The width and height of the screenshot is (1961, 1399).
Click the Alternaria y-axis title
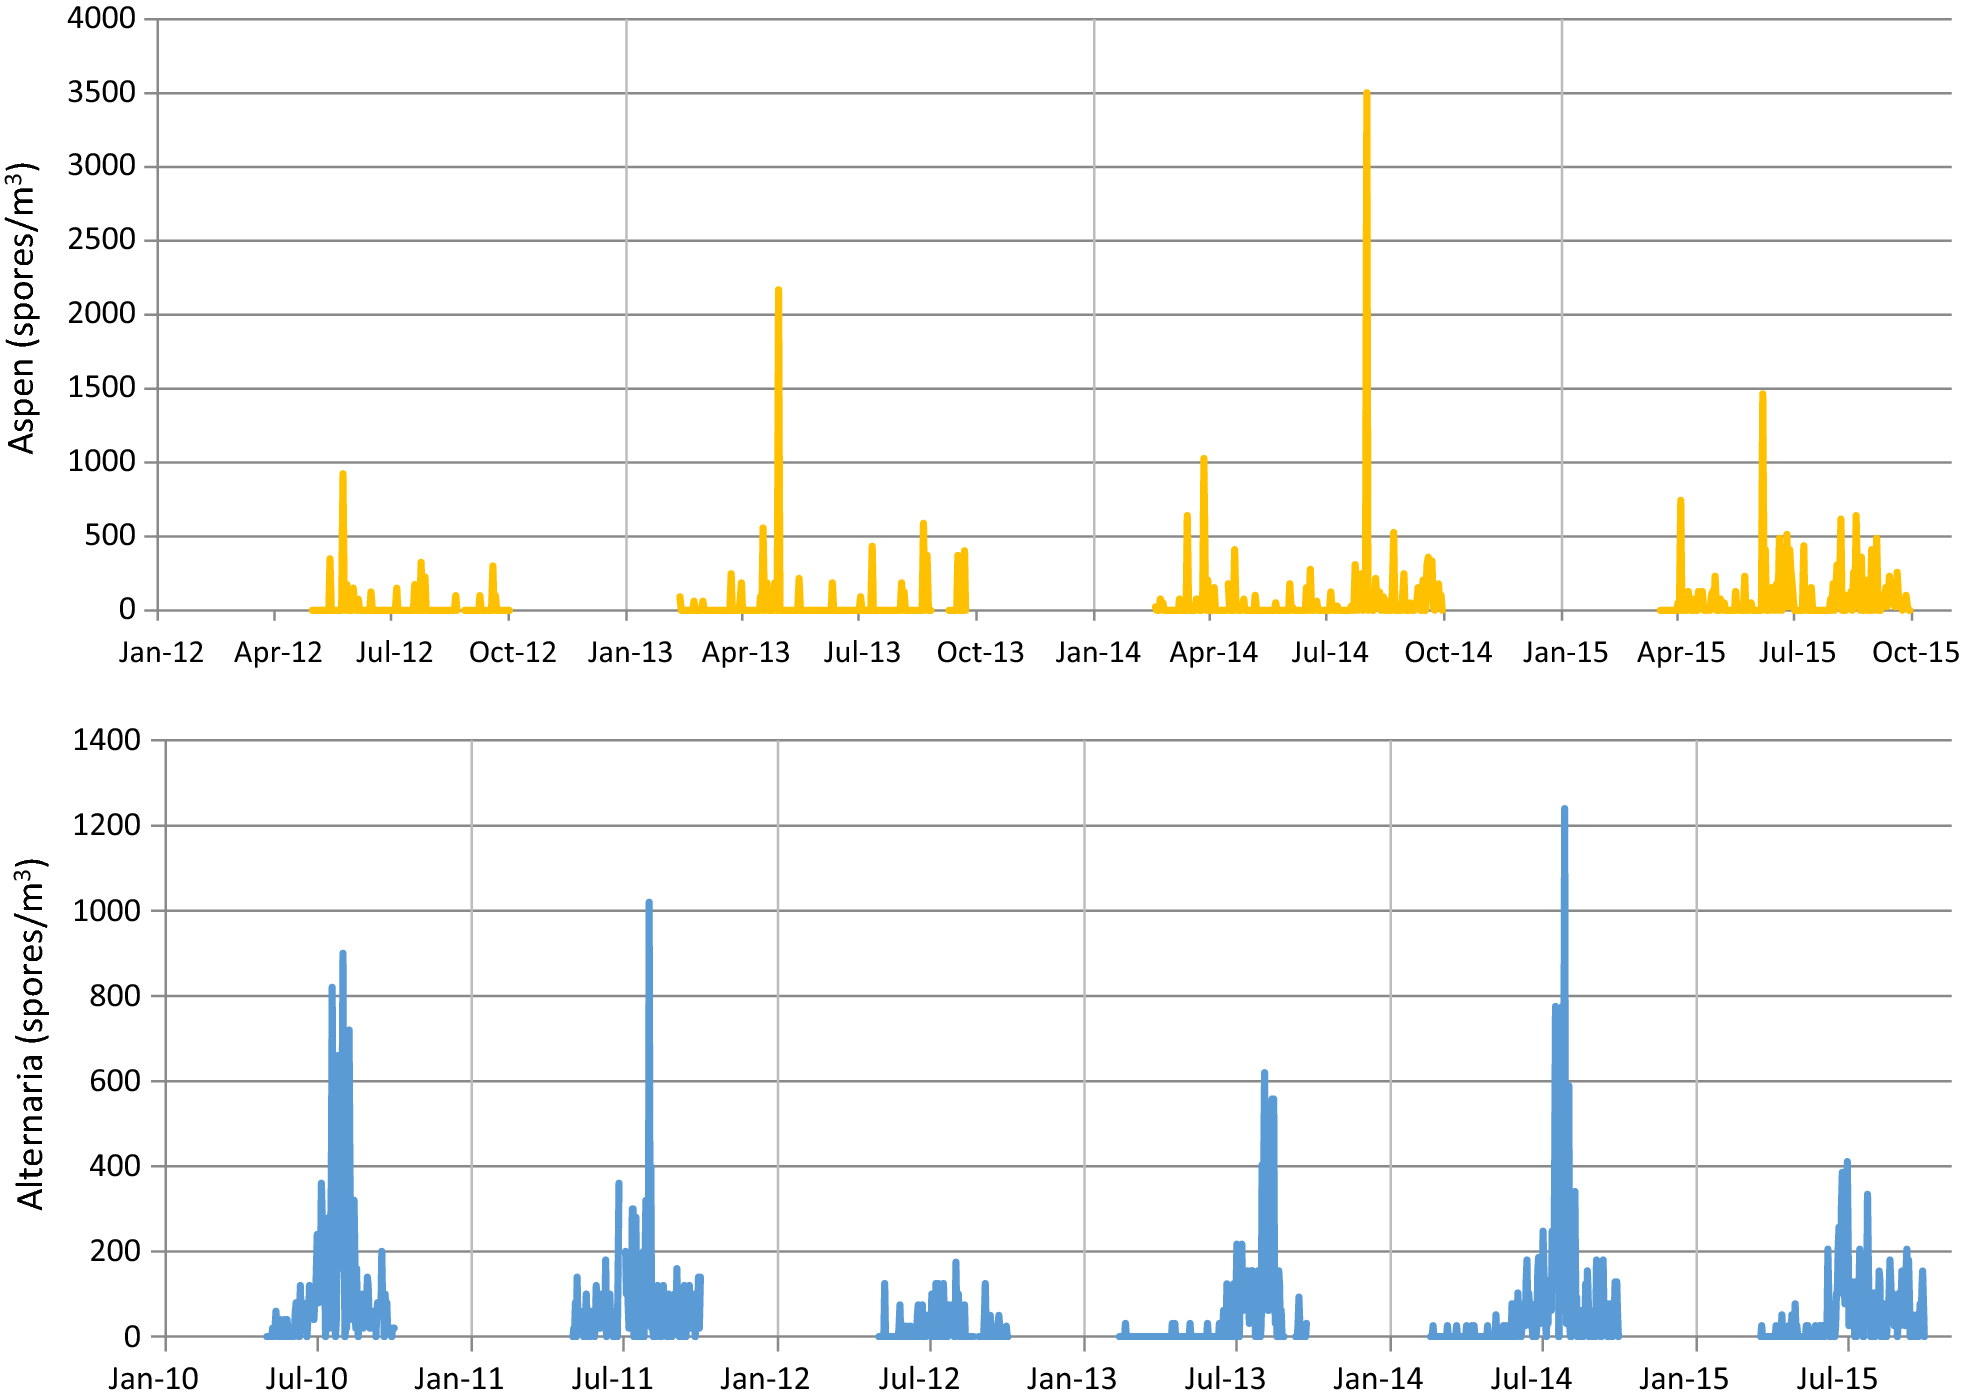pyautogui.click(x=30, y=1034)
